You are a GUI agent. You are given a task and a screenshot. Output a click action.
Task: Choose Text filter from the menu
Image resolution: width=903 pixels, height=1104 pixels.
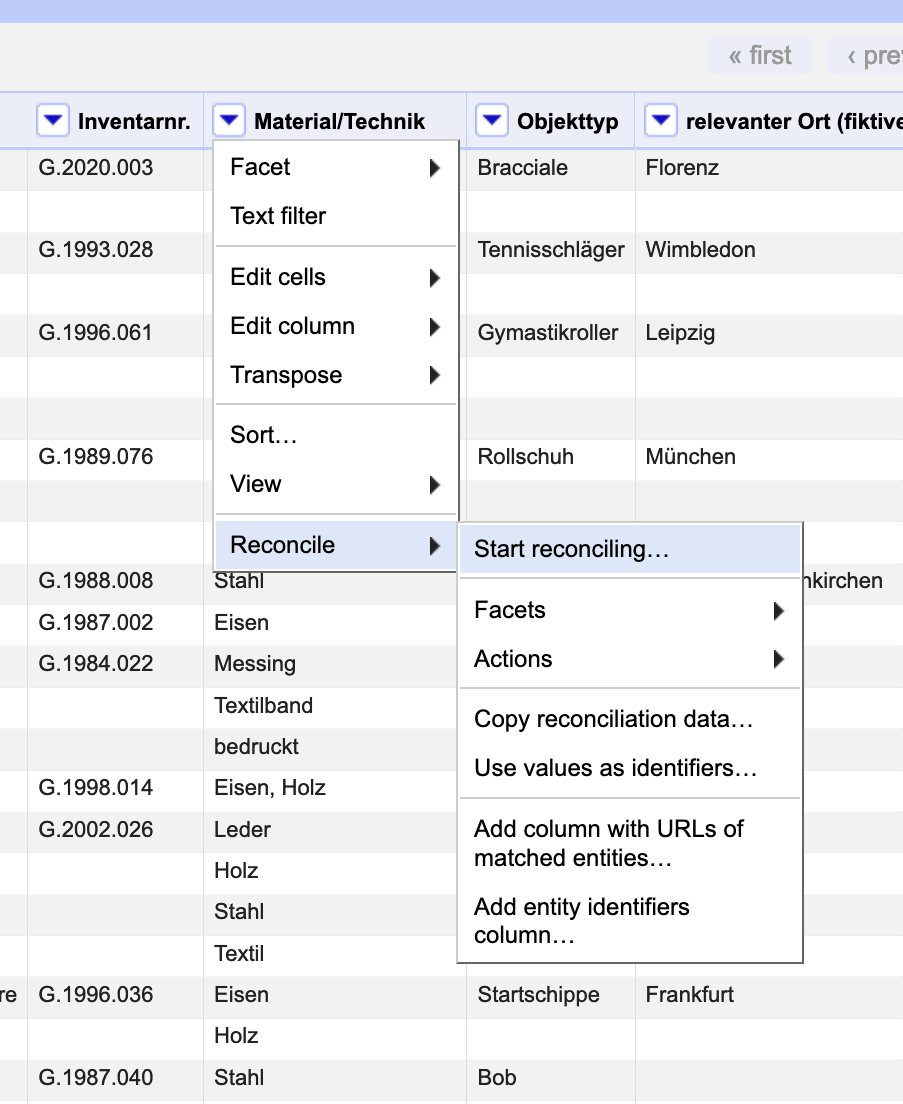[x=278, y=216]
